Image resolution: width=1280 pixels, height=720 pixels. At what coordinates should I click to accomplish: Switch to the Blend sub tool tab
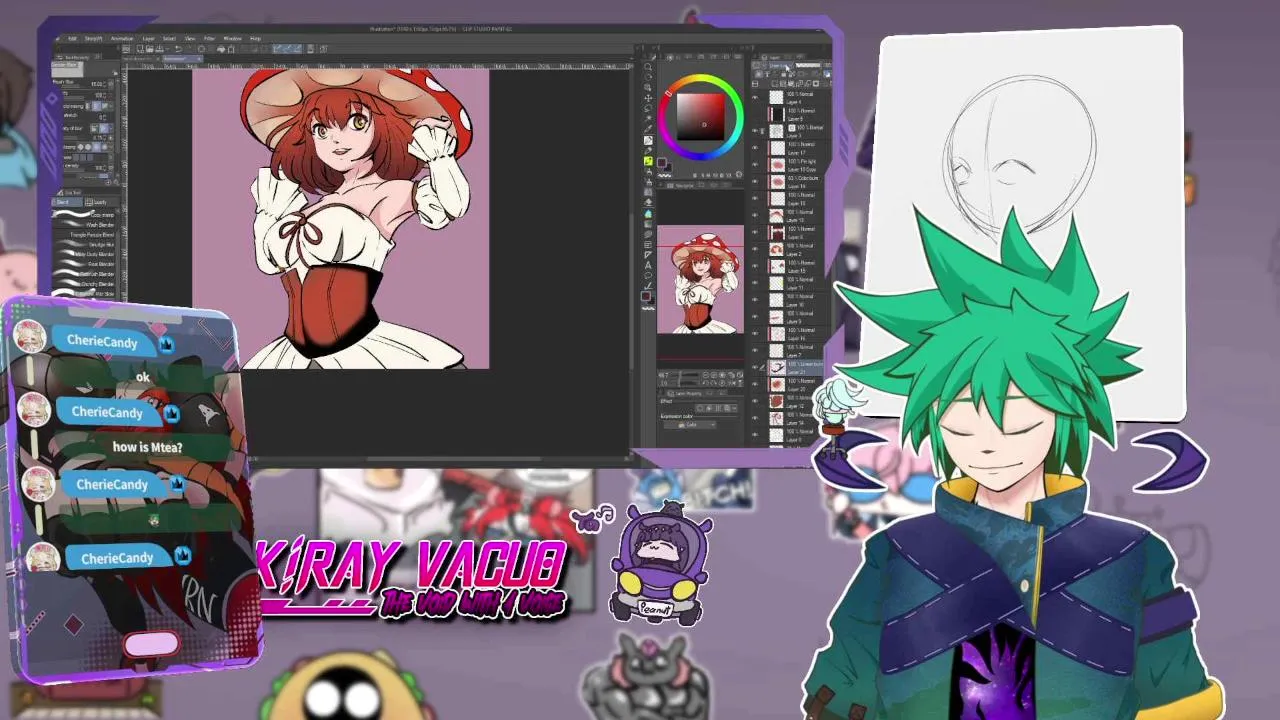(x=67, y=202)
